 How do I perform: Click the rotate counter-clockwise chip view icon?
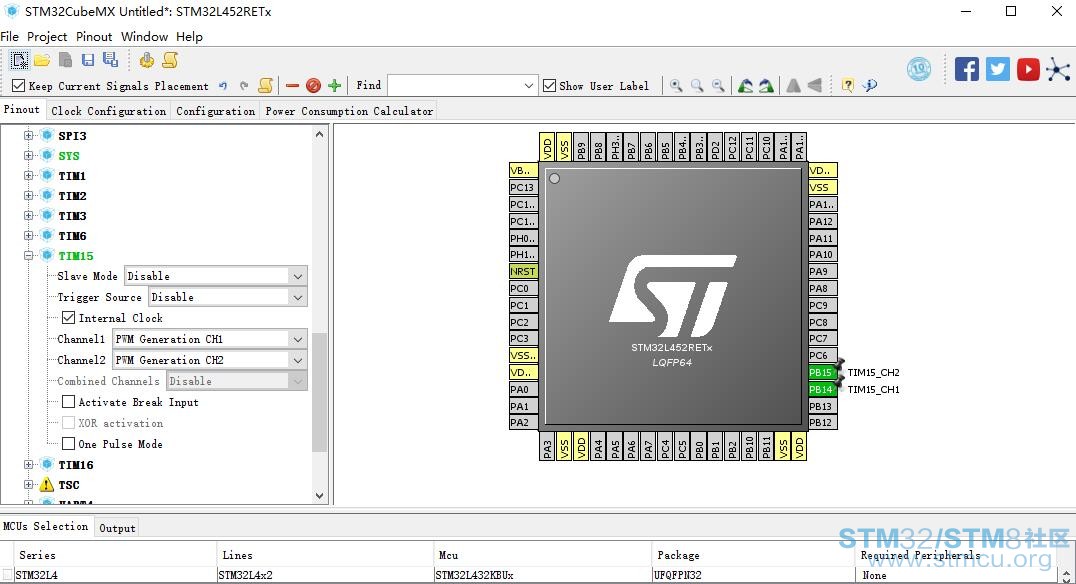coord(766,86)
